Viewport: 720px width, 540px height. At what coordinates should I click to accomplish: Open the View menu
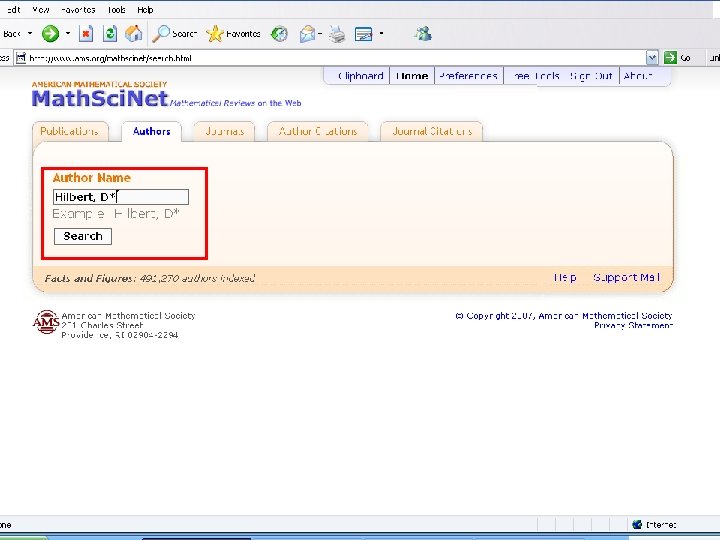[41, 10]
